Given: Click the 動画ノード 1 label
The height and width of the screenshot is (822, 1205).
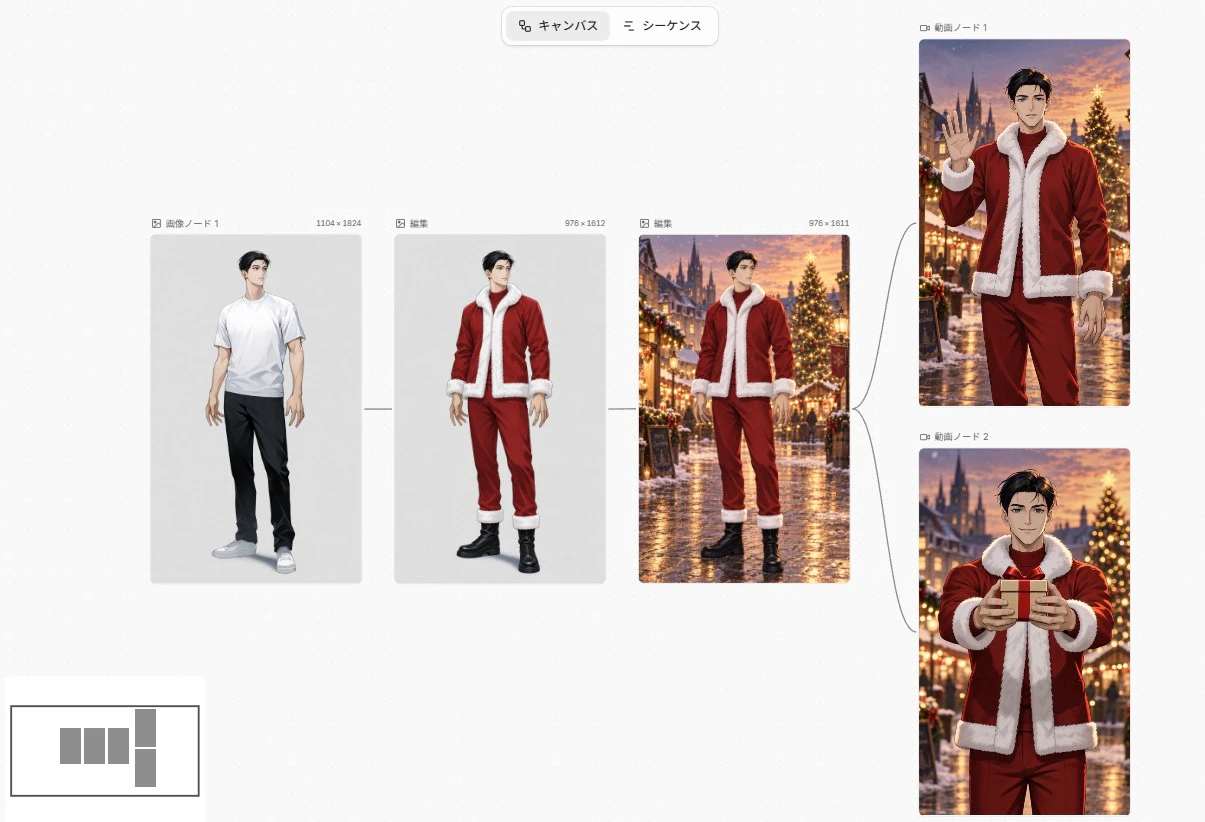Looking at the screenshot, I should [x=961, y=28].
